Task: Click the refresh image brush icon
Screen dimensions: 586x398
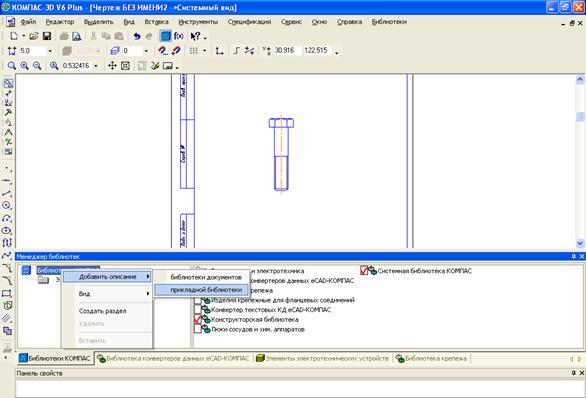Action: coord(155,66)
